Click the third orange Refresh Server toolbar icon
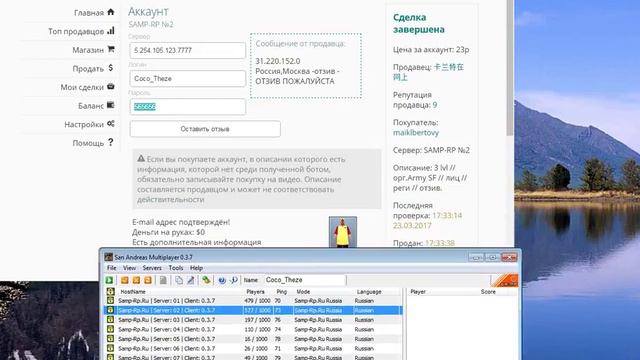Screen dimensions: 640x360 tap(148, 280)
